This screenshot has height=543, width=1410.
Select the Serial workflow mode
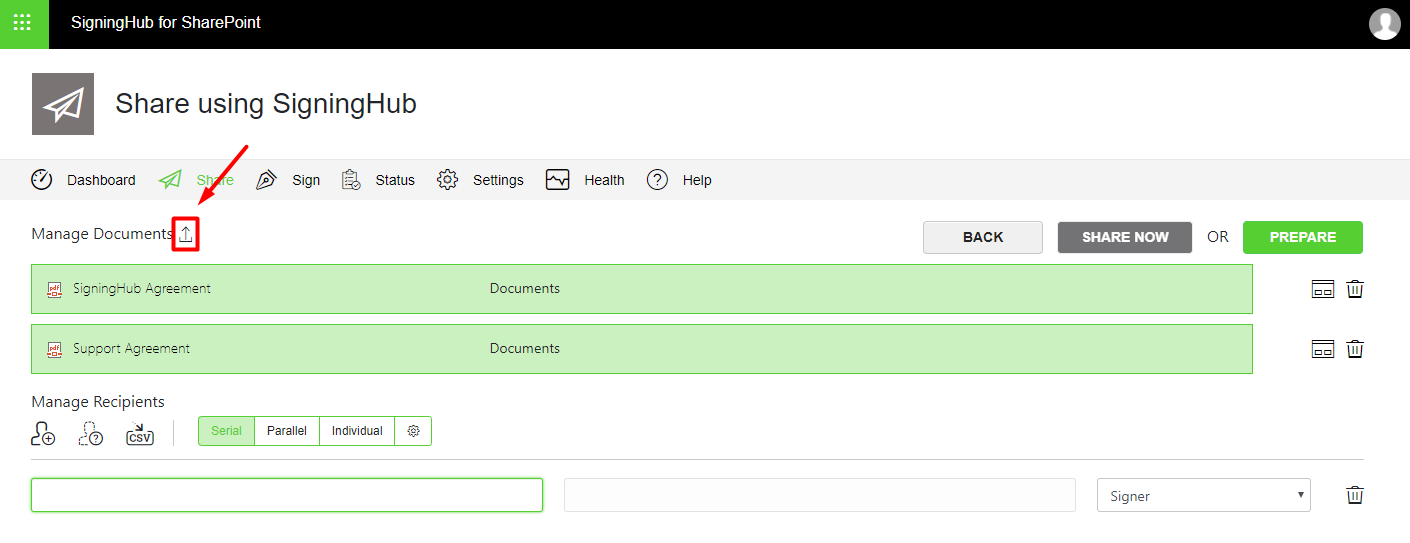226,431
